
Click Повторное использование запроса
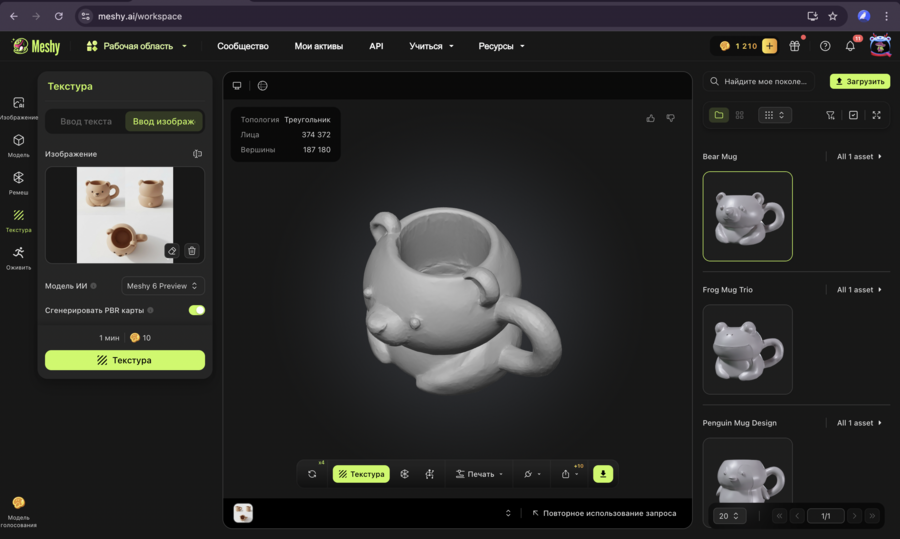point(604,513)
